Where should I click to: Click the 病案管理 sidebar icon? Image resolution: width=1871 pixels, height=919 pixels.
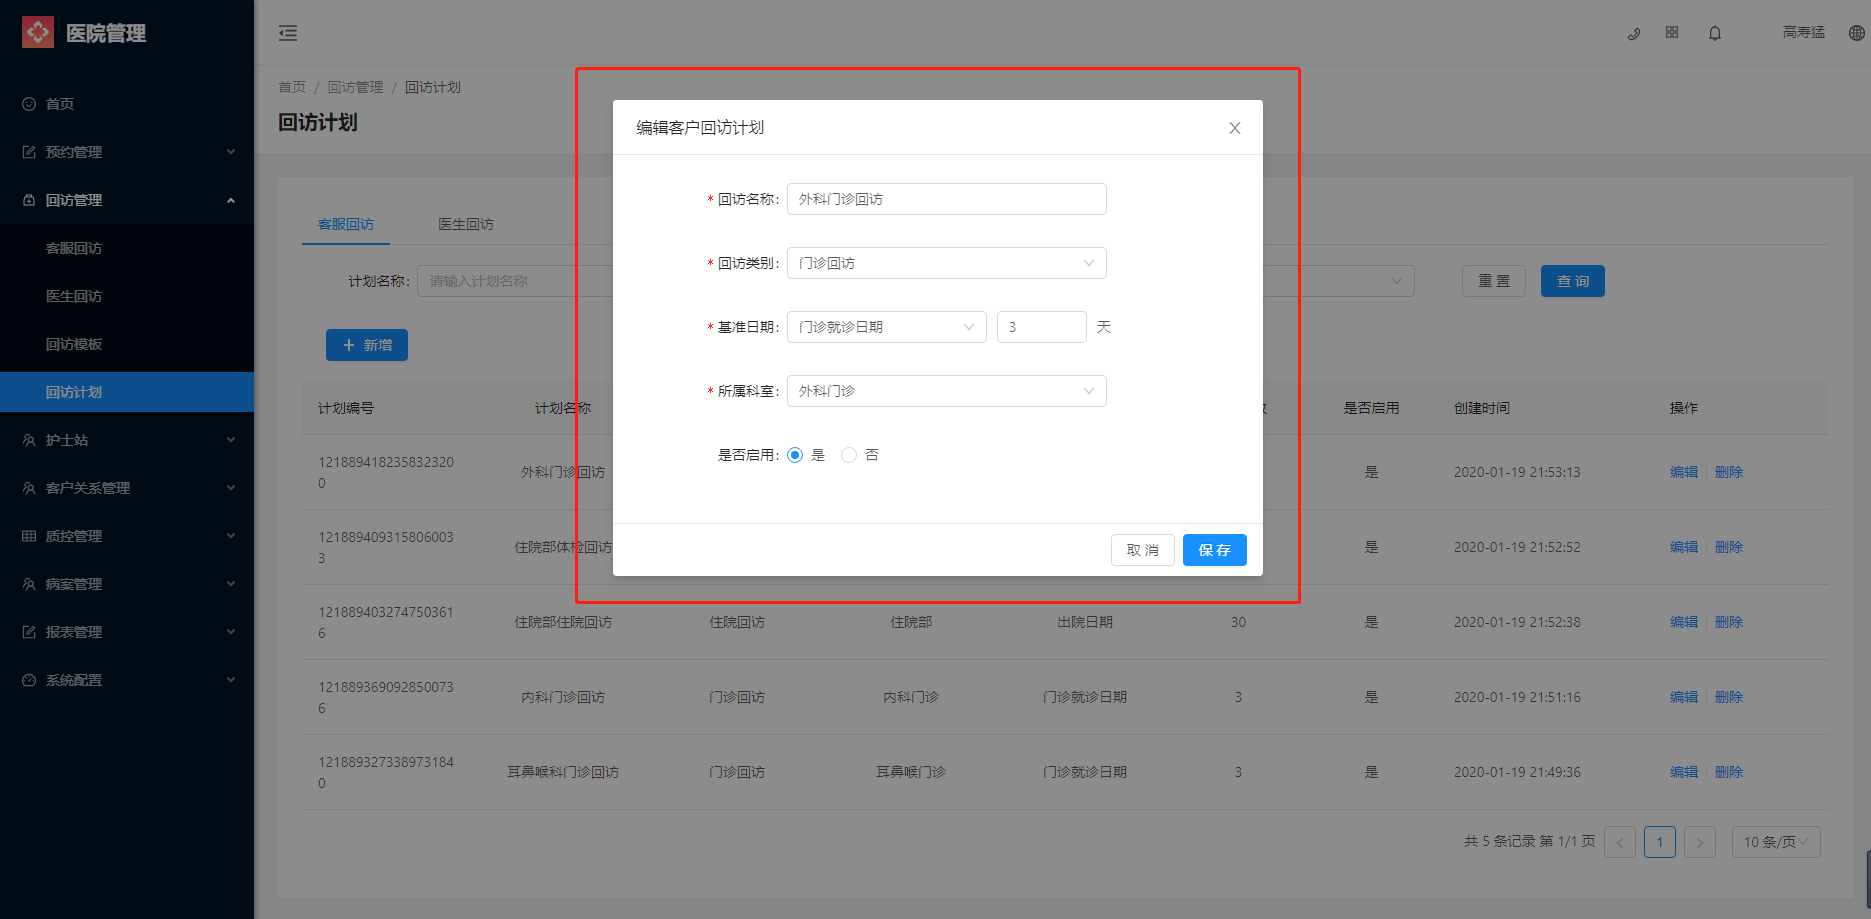pyautogui.click(x=29, y=584)
